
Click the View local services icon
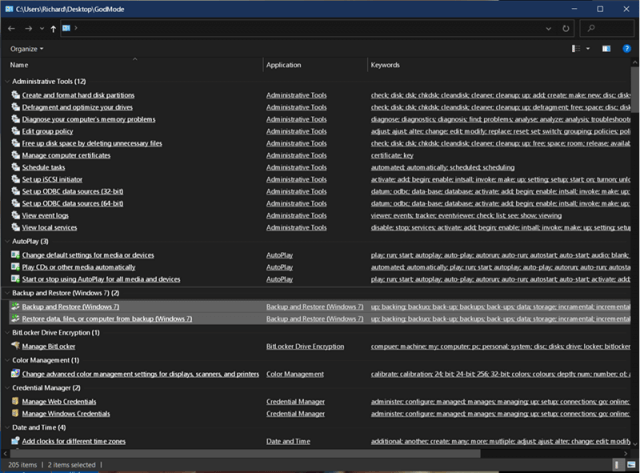(x=16, y=227)
